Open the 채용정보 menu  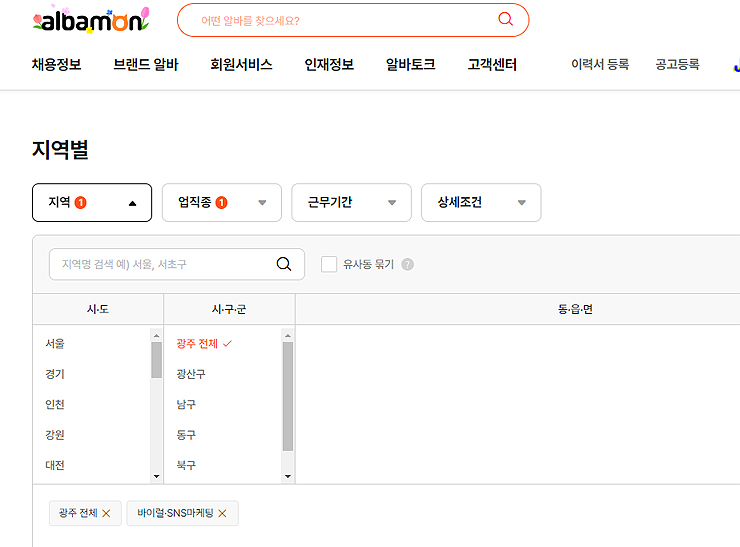[57, 64]
